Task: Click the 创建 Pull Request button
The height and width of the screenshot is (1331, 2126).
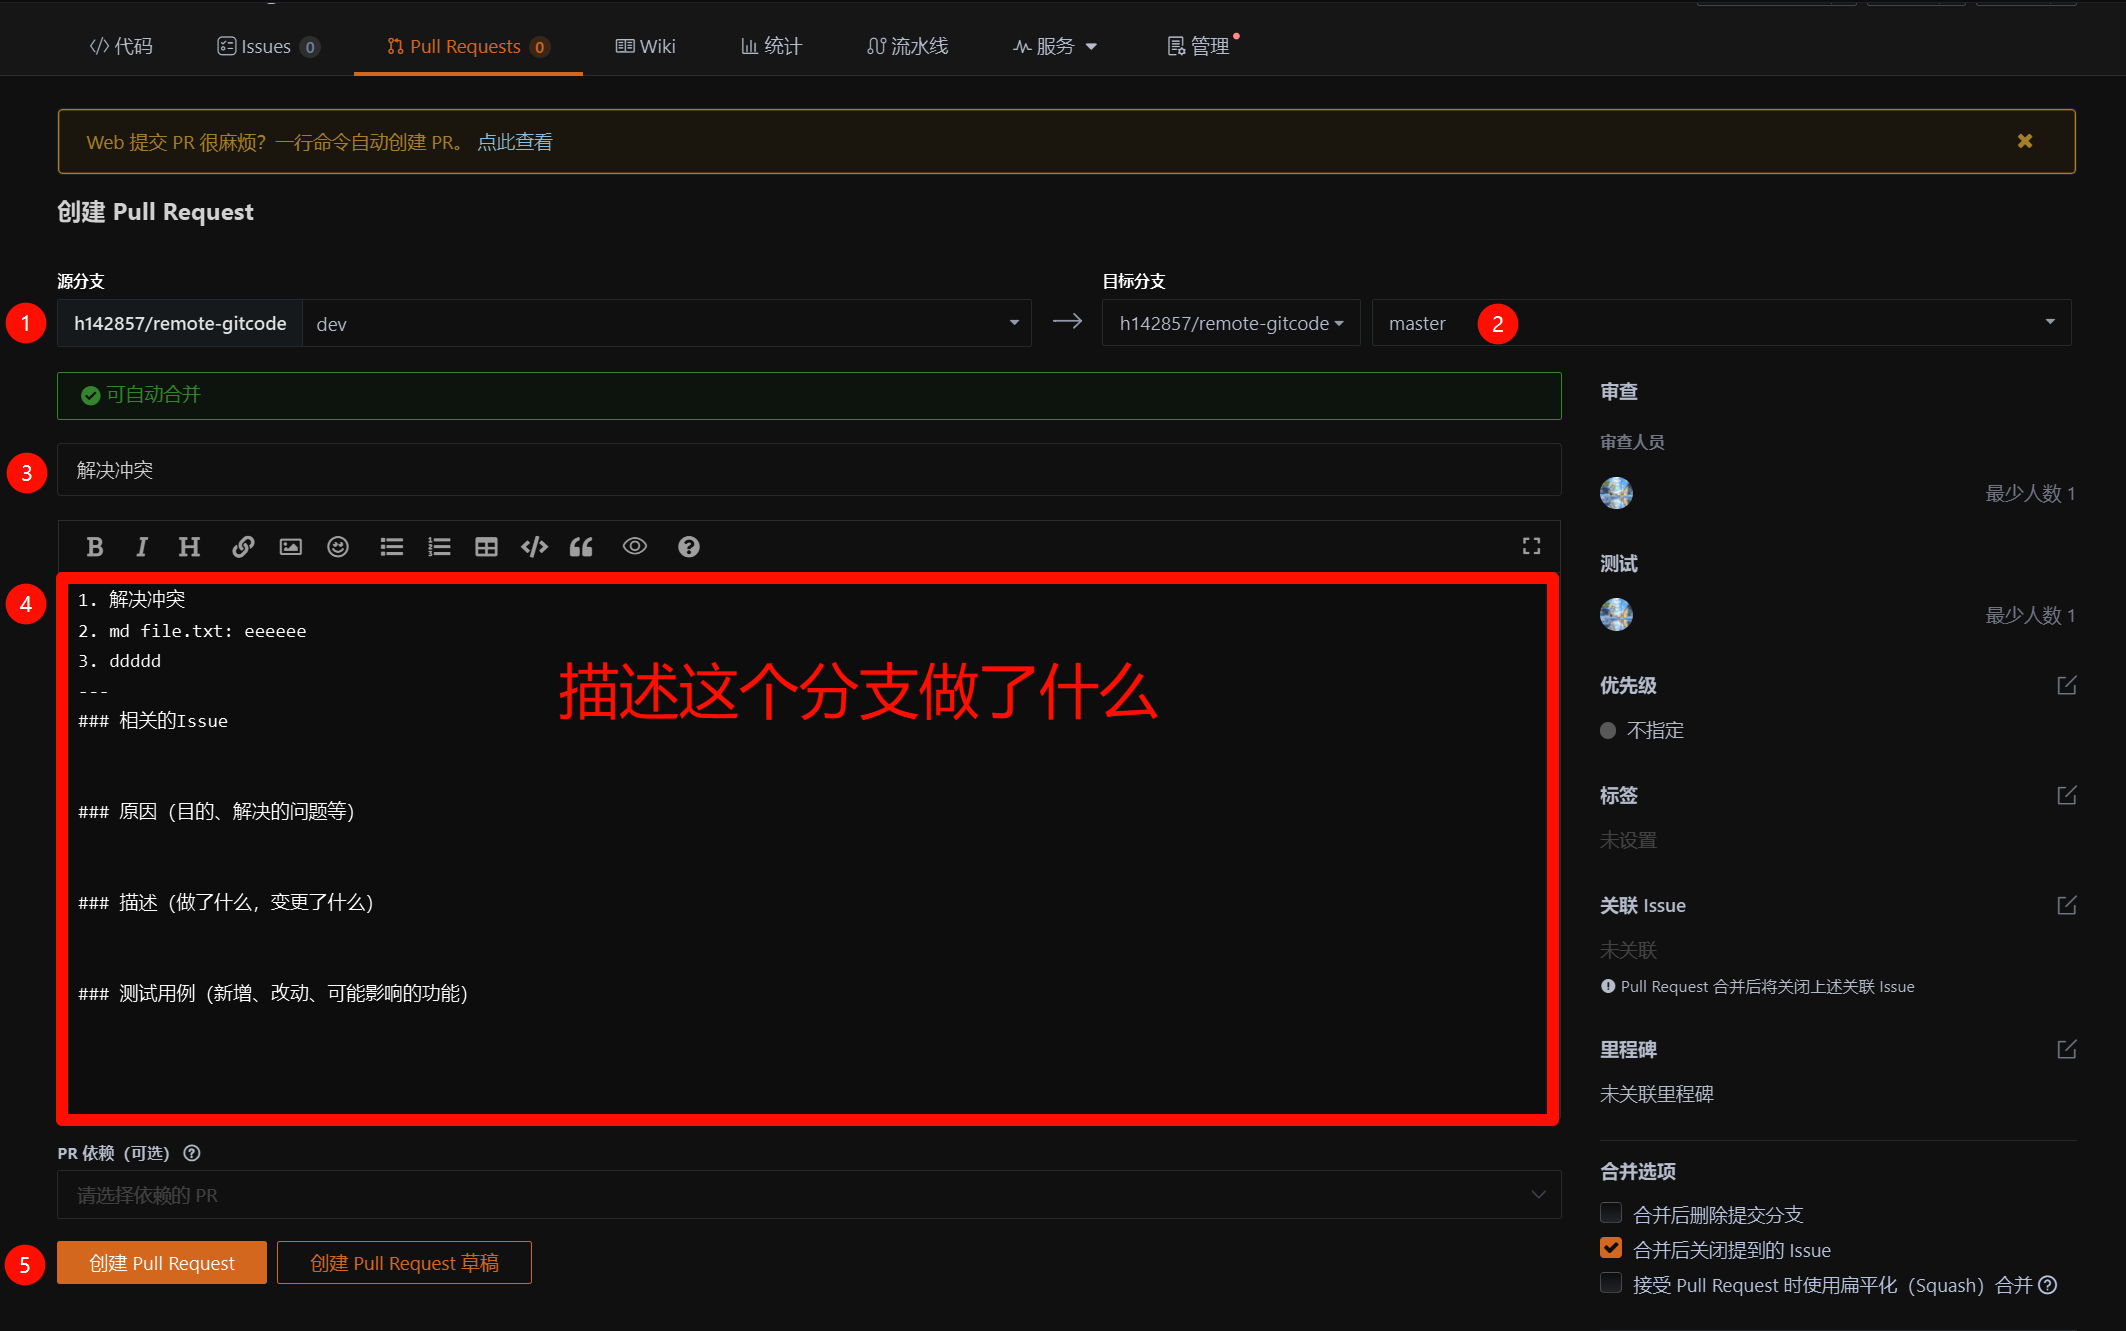Action: (x=162, y=1263)
